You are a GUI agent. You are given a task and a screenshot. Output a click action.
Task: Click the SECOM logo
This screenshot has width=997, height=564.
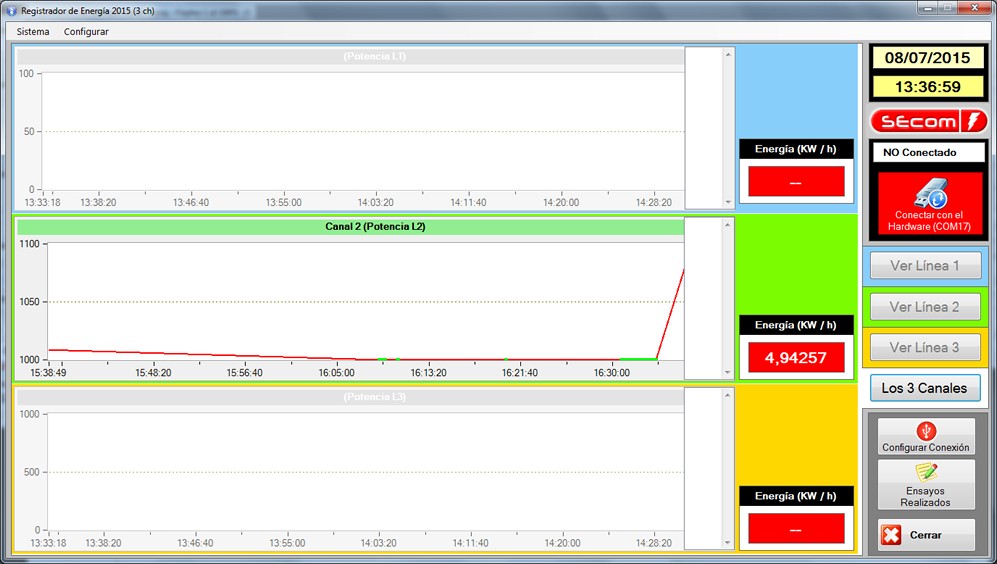point(929,121)
